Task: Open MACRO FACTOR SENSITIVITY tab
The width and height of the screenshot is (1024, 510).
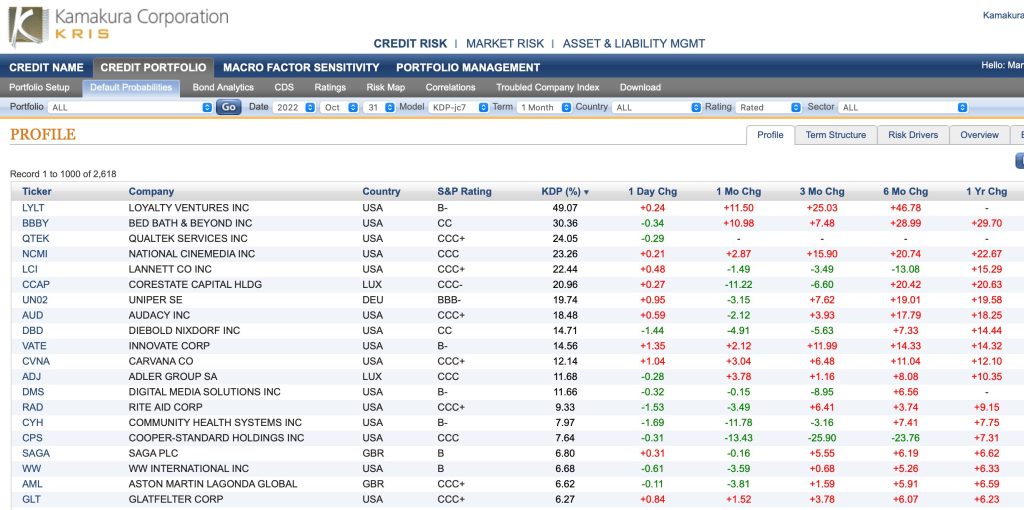Action: [x=301, y=67]
